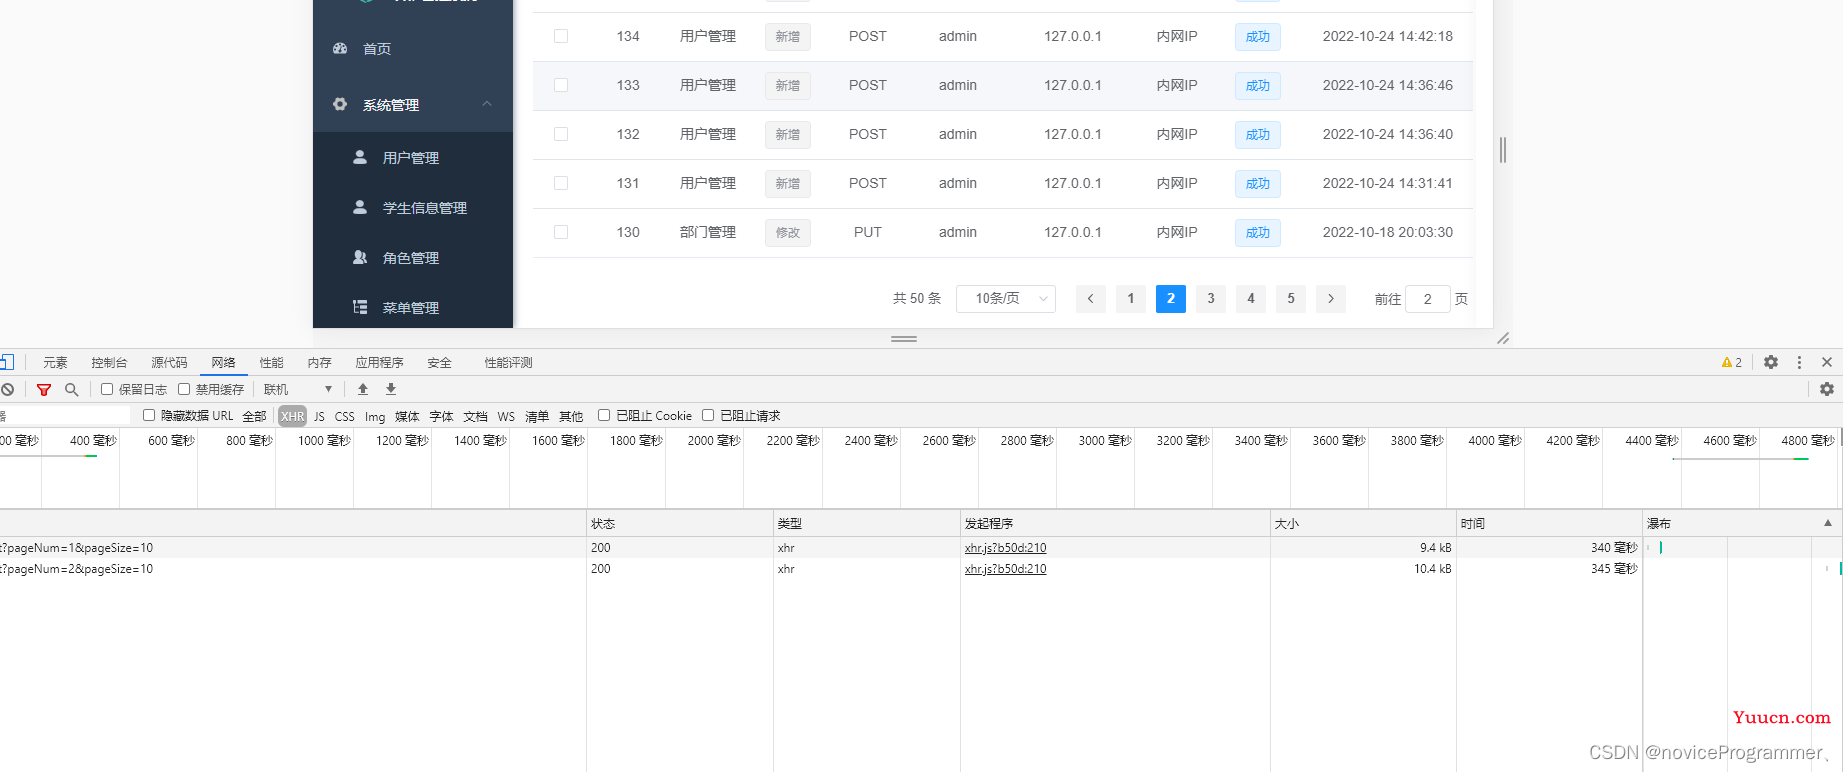Viewport: 1843px width, 772px height.
Task: Select the WS request filter
Action: [506, 416]
